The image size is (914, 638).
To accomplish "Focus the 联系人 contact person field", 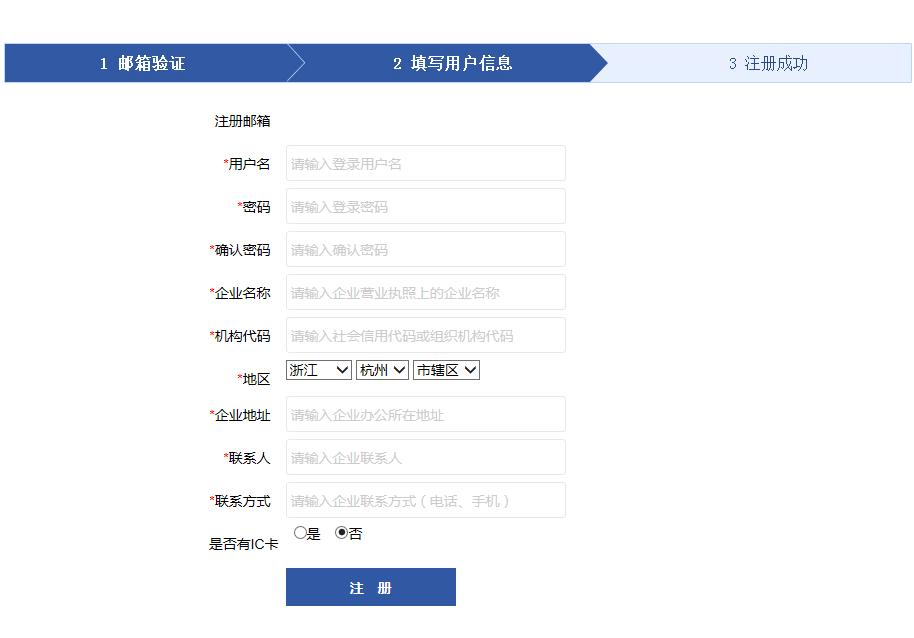I will tap(425, 457).
